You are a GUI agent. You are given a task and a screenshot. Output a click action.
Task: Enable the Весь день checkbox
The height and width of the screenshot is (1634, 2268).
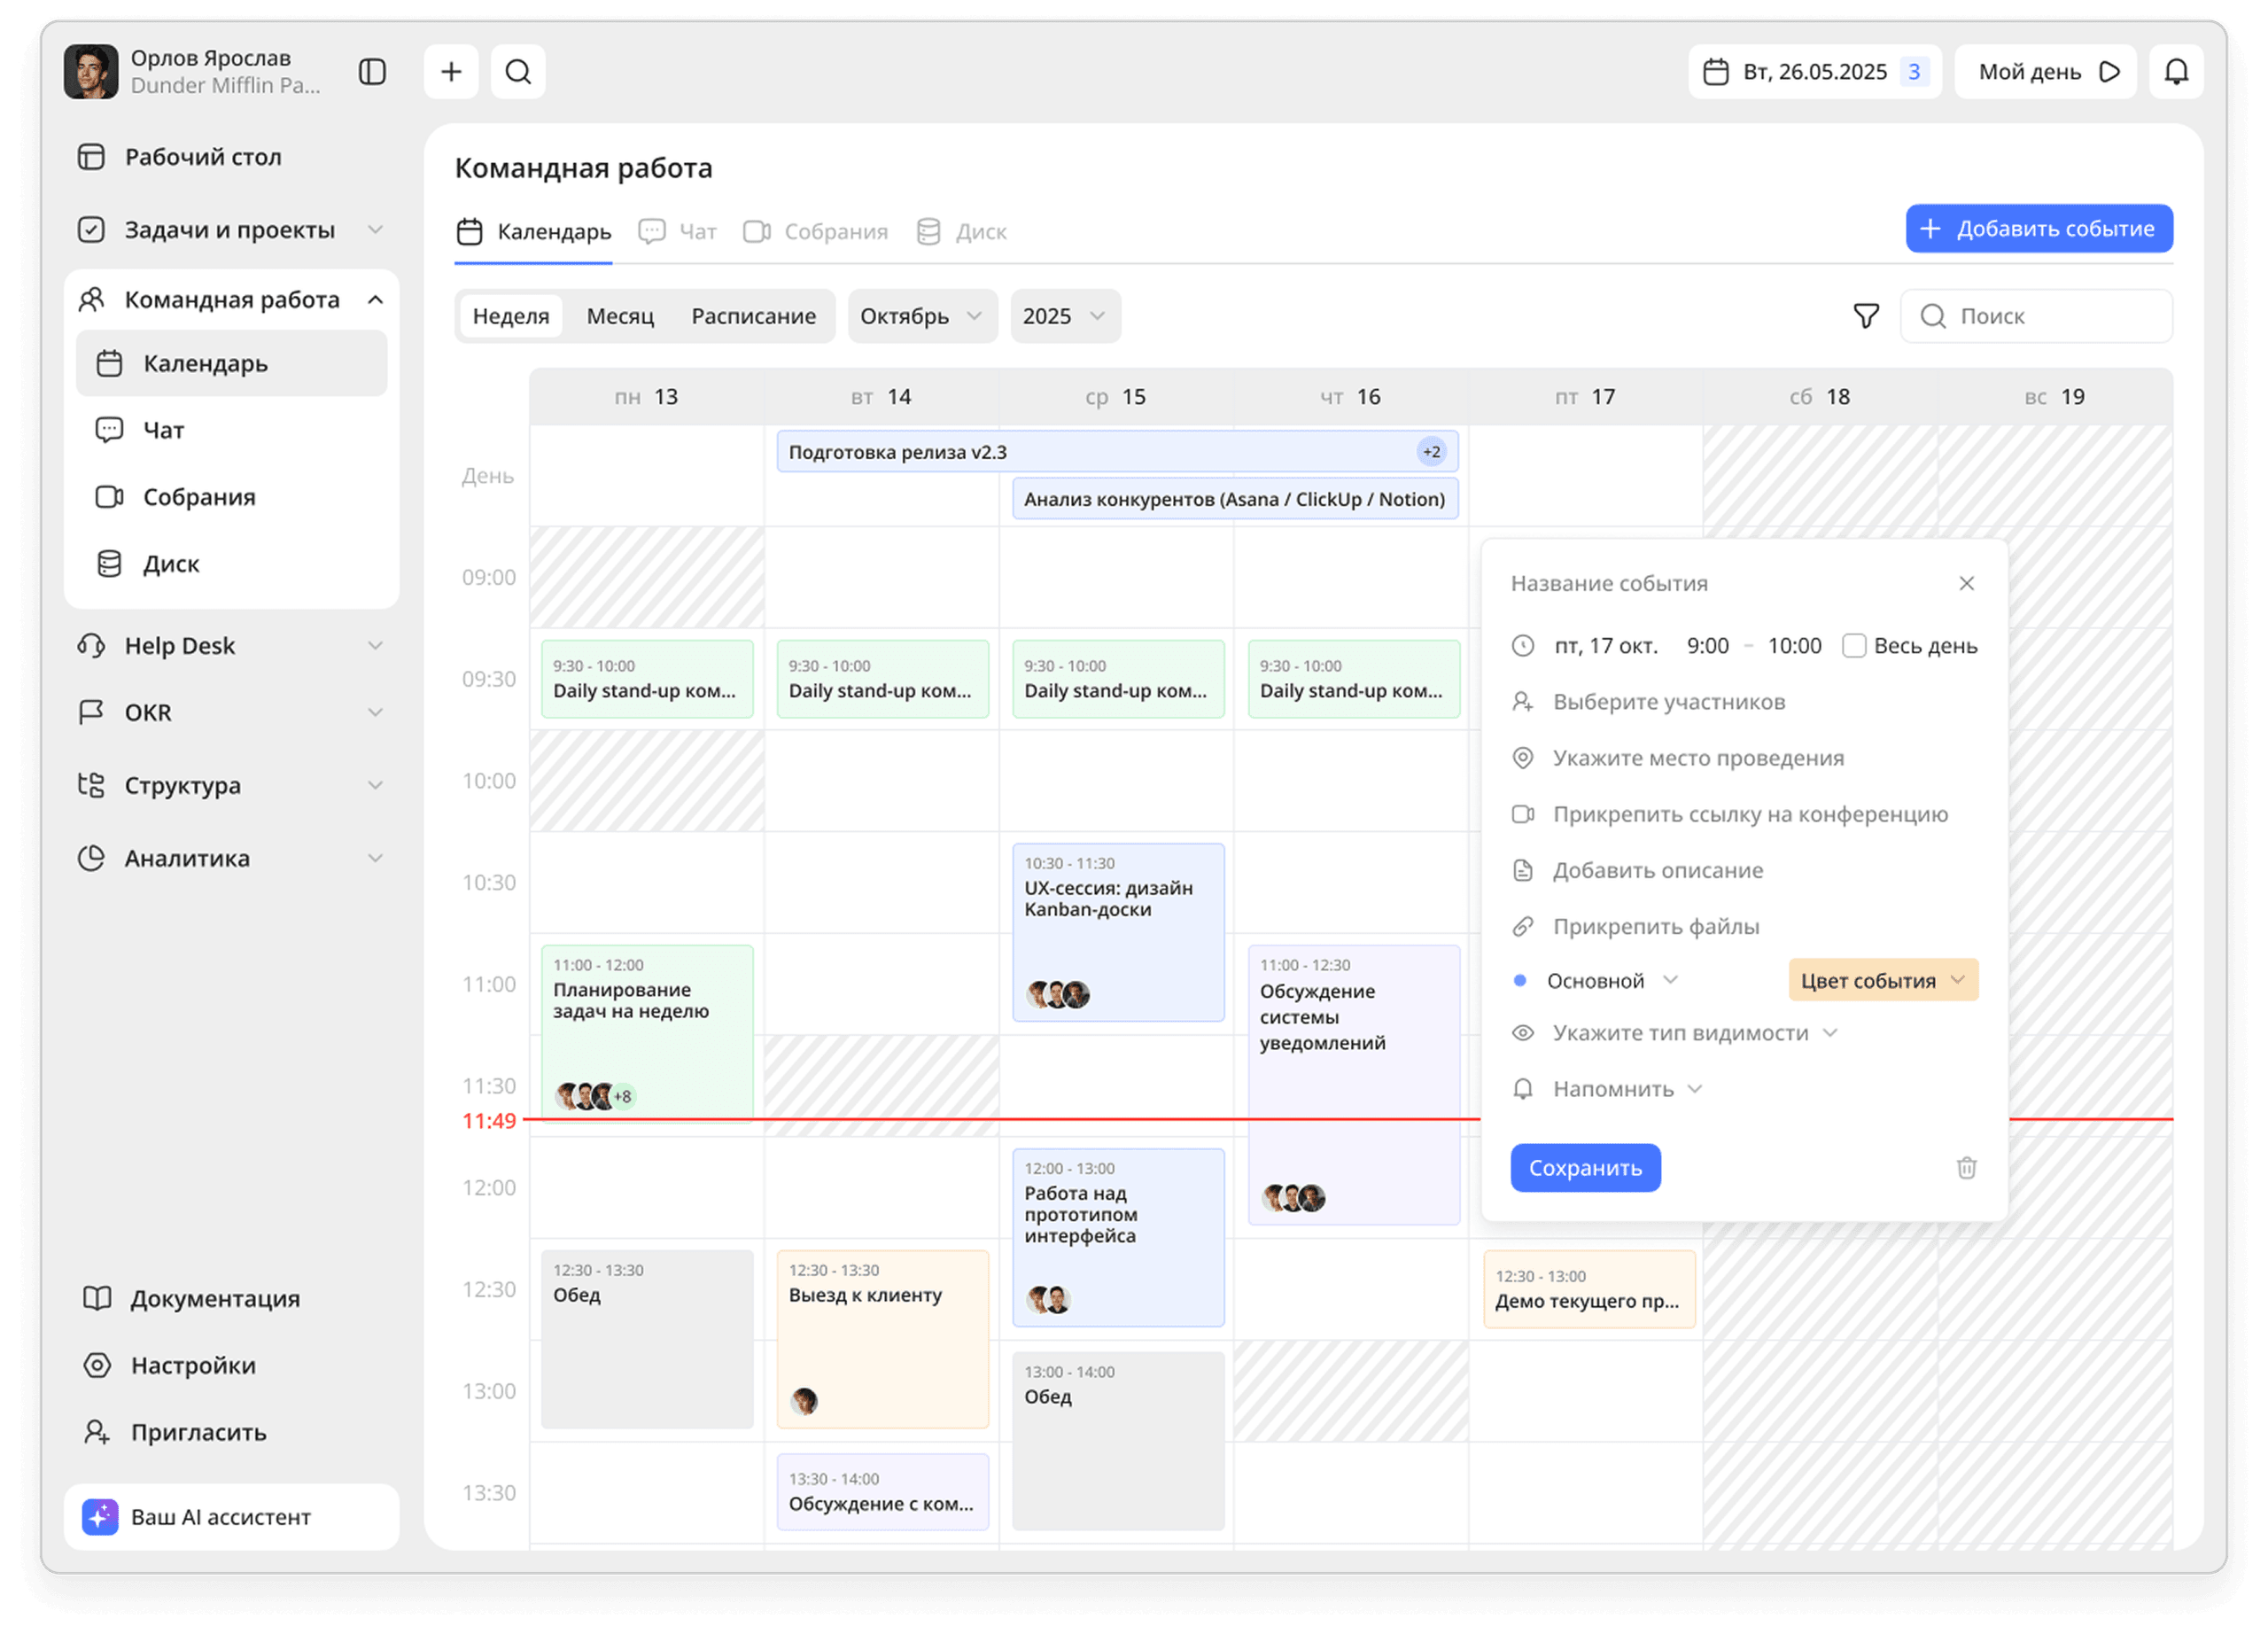coord(1854,646)
